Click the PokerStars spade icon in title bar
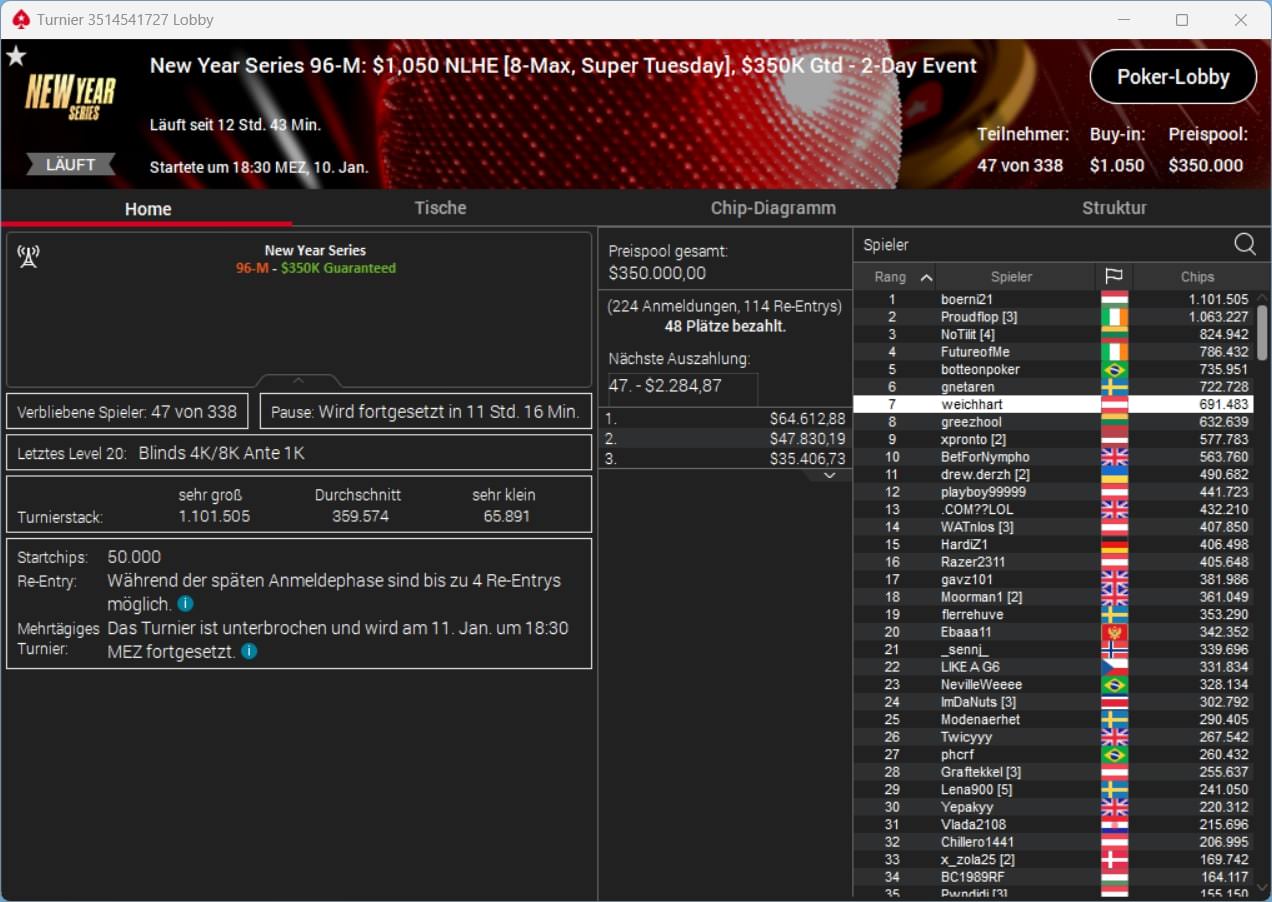 tap(21, 19)
